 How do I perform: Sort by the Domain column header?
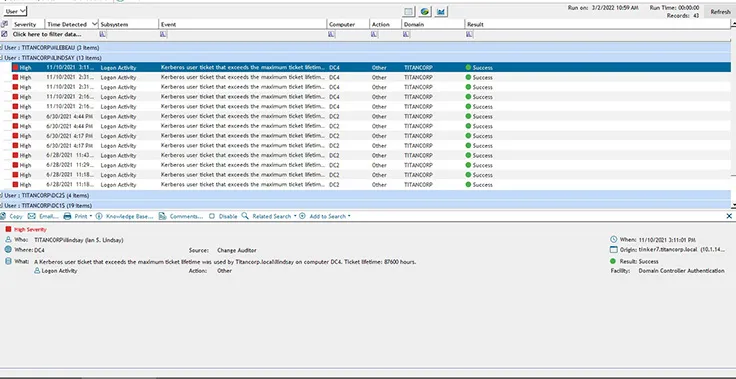click(433, 24)
